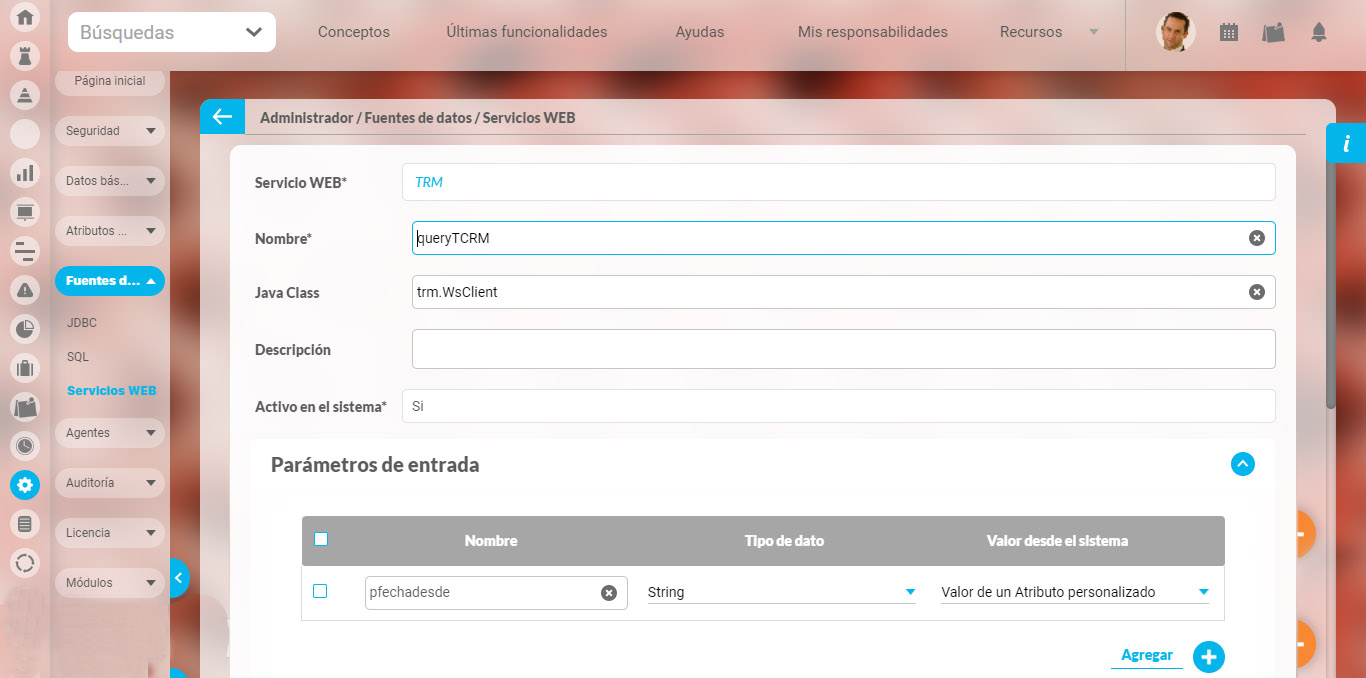Click the Agregar link
Image resolution: width=1366 pixels, height=678 pixels.
click(x=1146, y=655)
